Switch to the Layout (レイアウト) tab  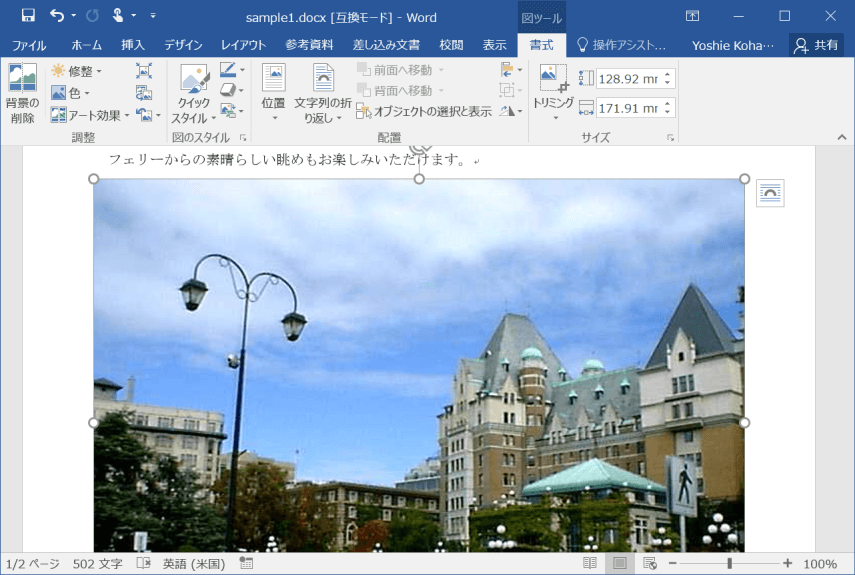point(243,45)
